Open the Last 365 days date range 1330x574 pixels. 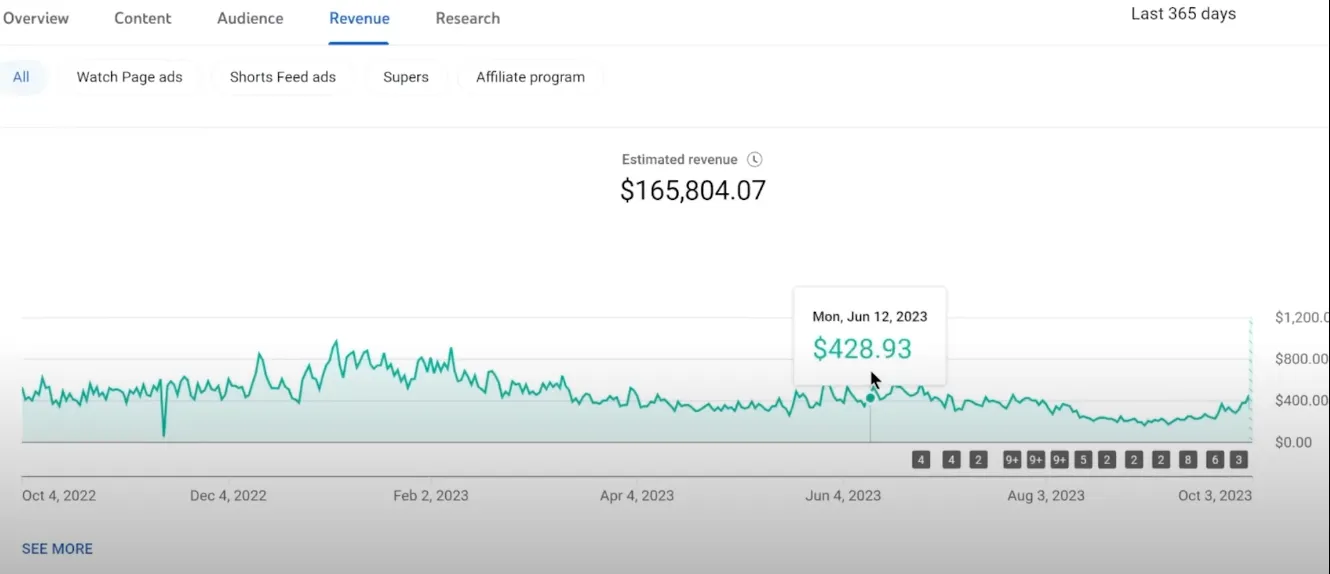coord(1183,14)
